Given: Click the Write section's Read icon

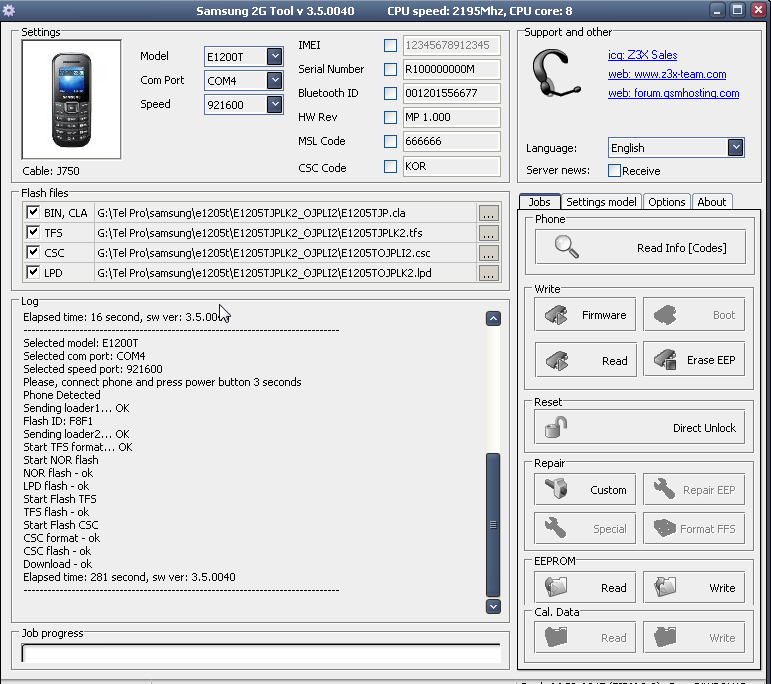Looking at the screenshot, I should point(557,360).
